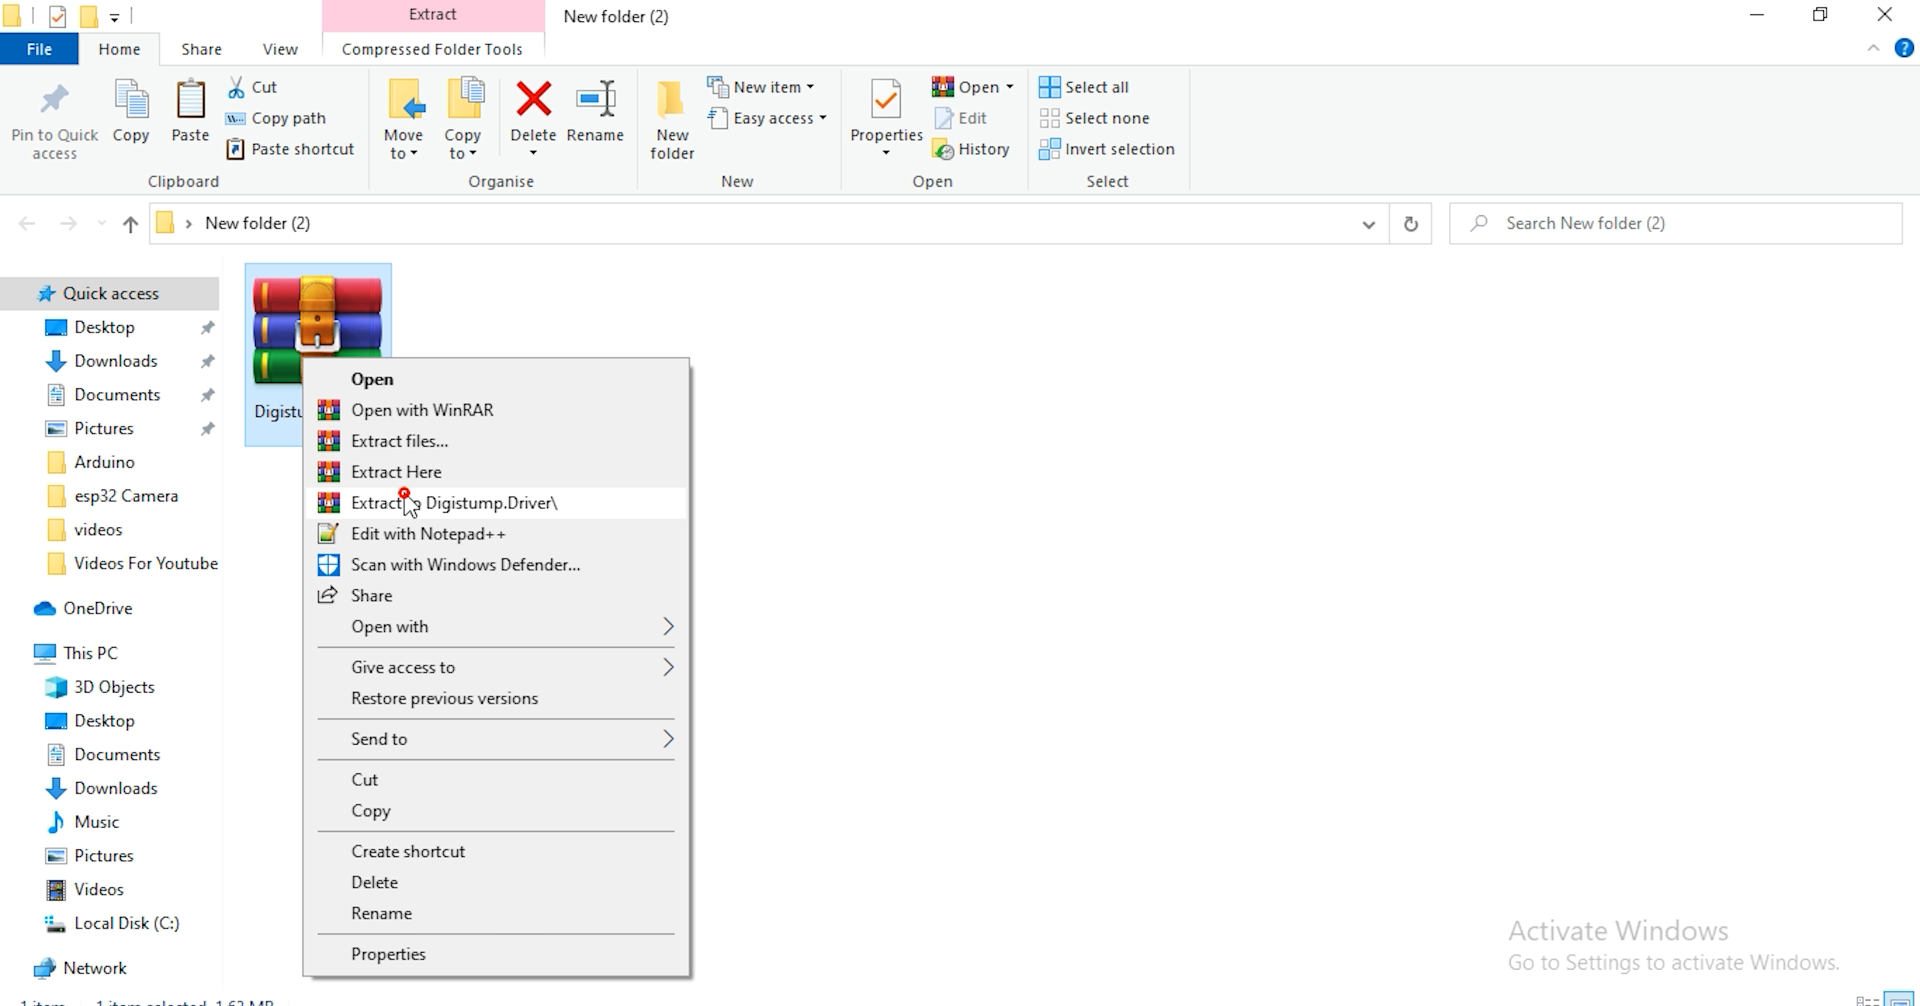
Task: Open Easy access dropdown
Action: pos(767,118)
